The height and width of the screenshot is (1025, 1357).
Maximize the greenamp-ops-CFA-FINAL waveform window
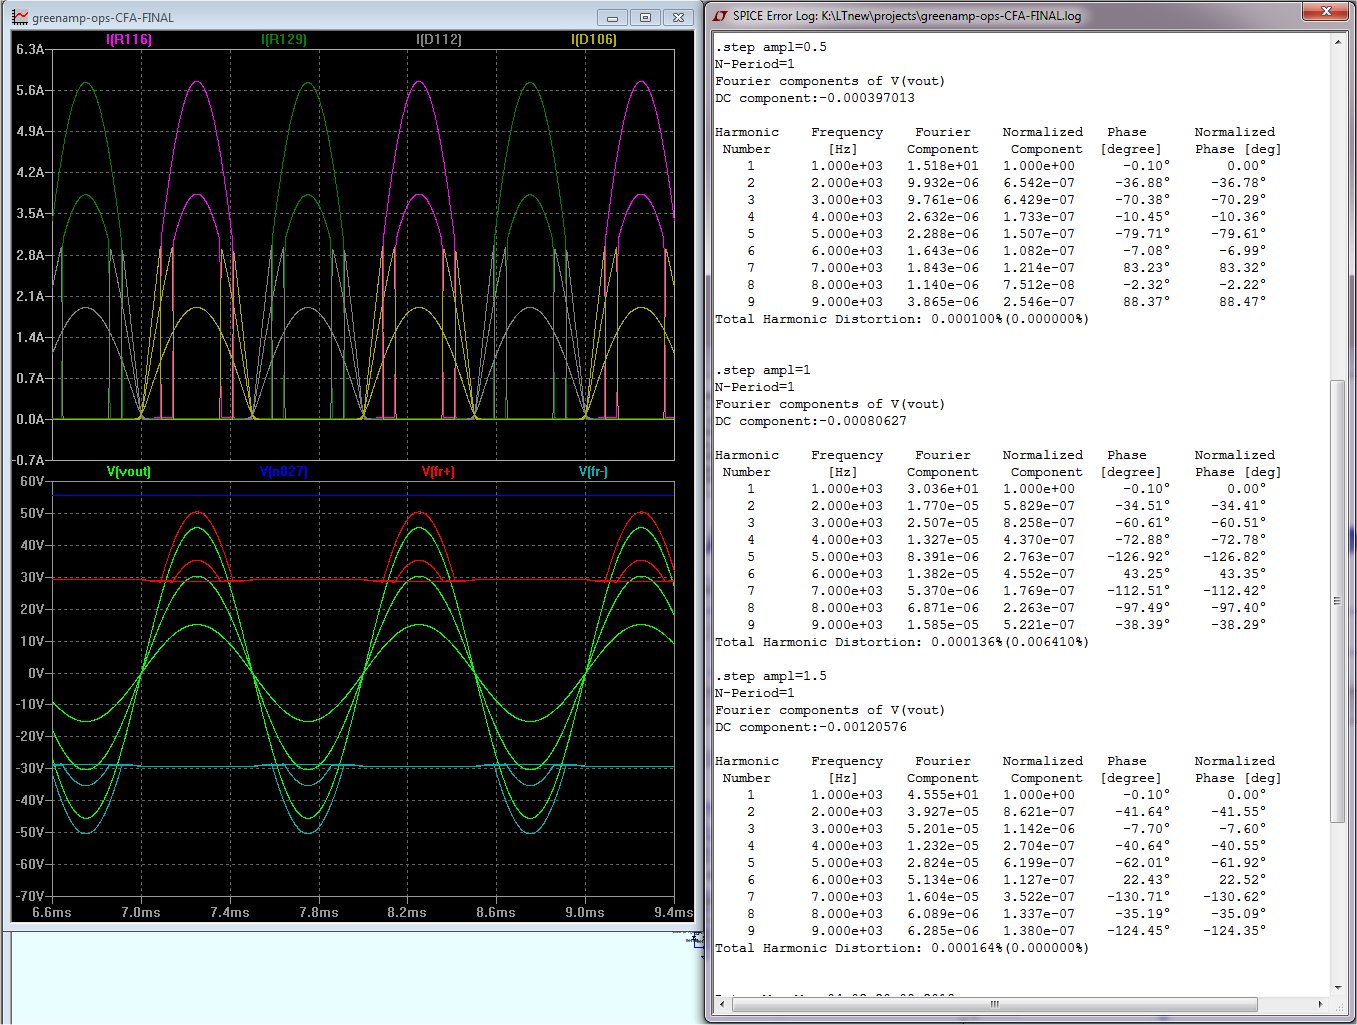[645, 18]
